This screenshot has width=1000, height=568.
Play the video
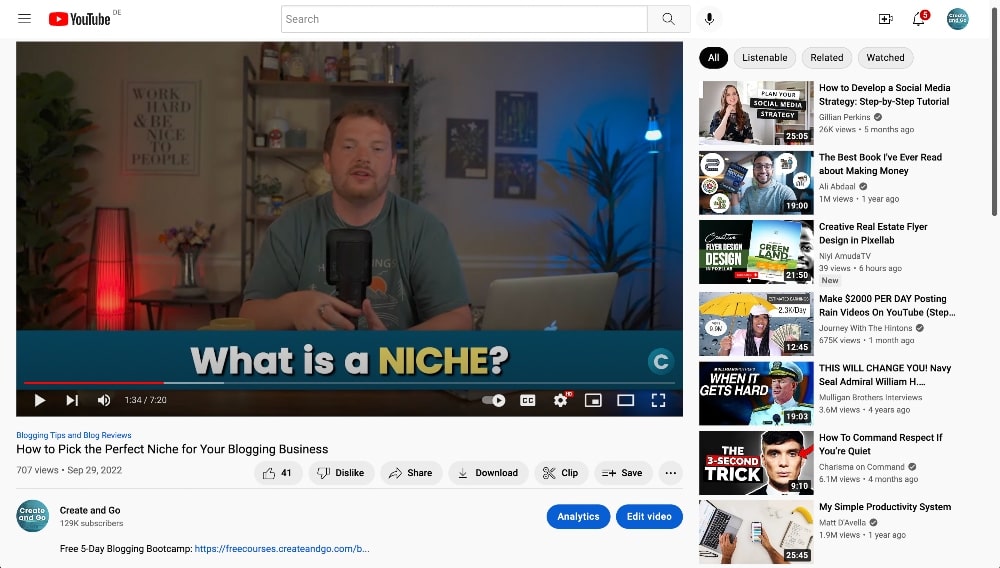(x=40, y=400)
